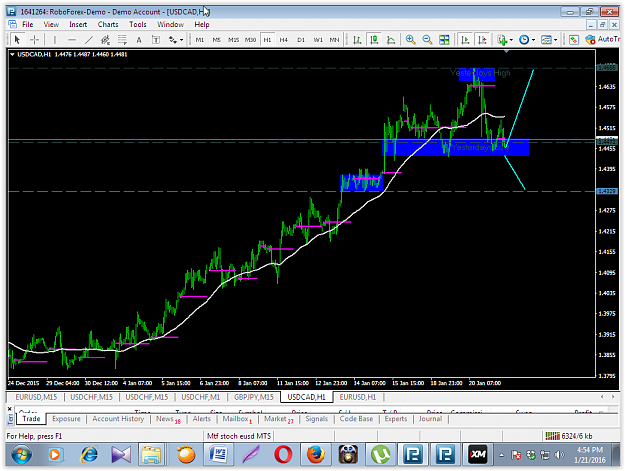Click the Windows Start button

click(21, 455)
